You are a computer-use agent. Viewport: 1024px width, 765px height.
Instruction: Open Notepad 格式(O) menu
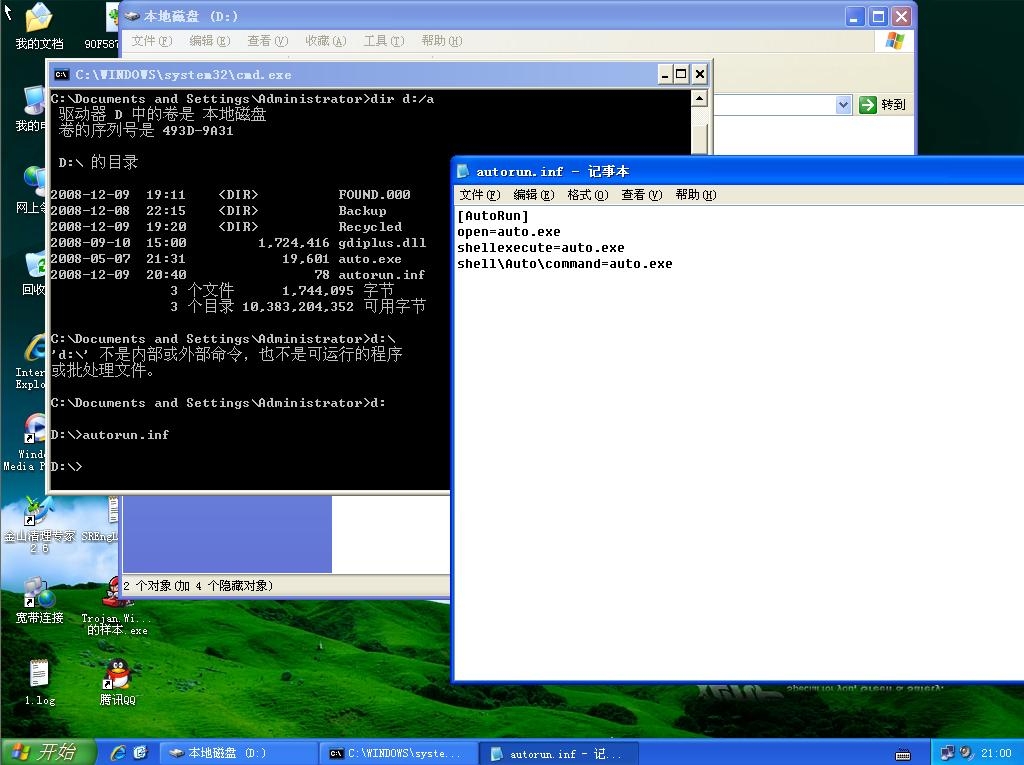(587, 195)
